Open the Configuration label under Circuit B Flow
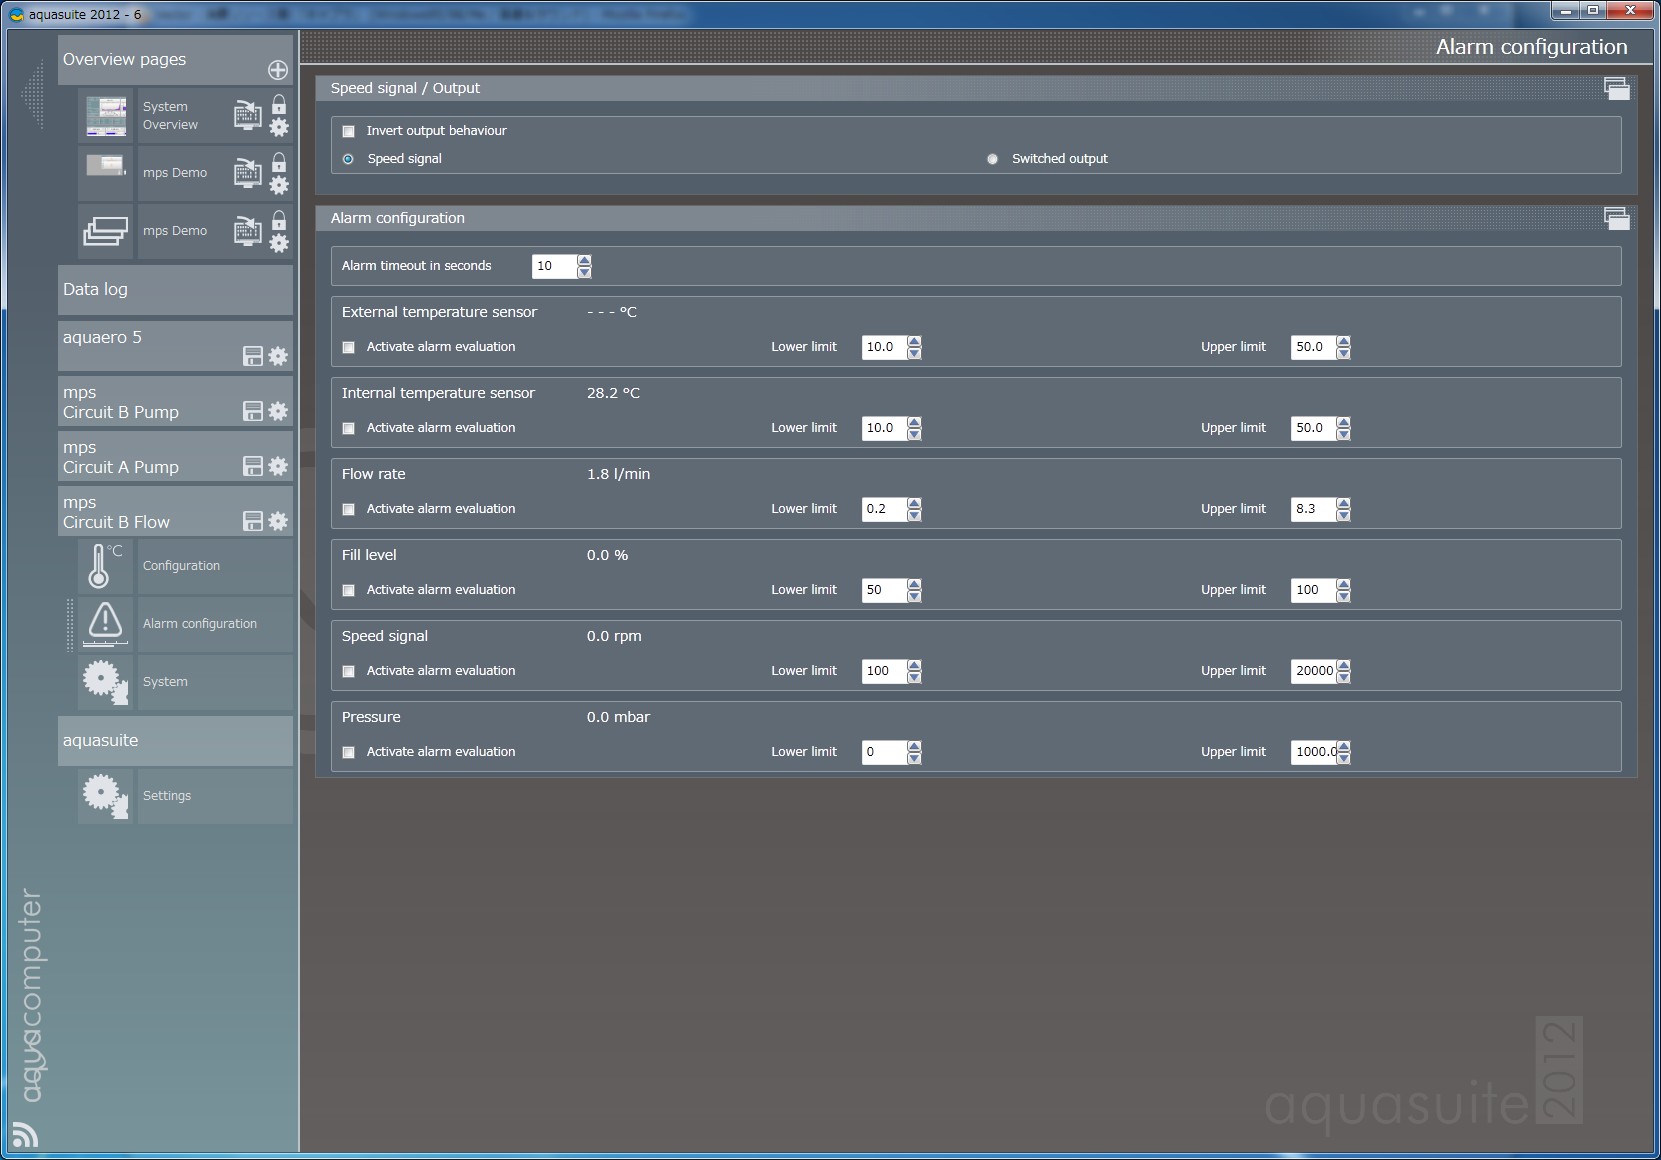Viewport: 1661px width, 1160px height. (181, 566)
